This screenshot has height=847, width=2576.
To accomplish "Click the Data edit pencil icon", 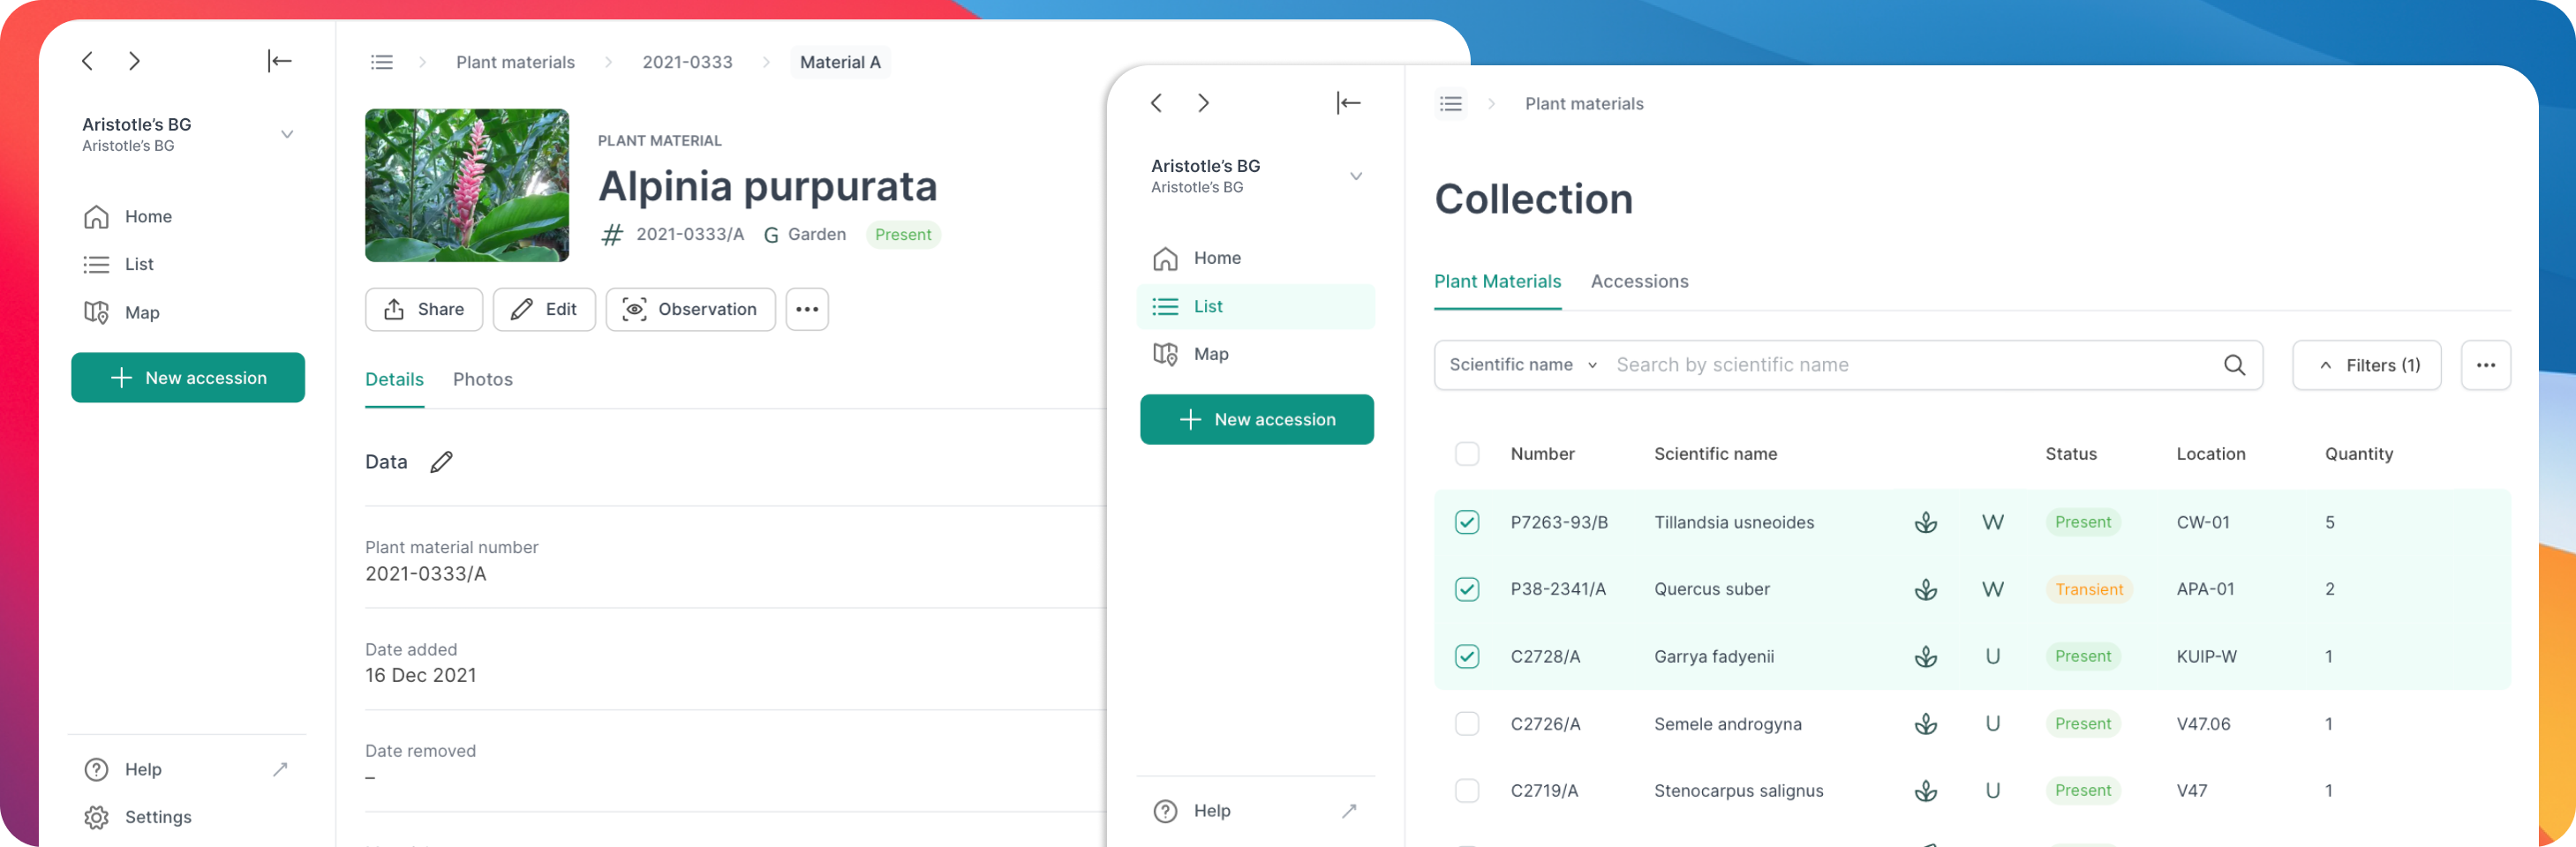I will pyautogui.click(x=441, y=462).
